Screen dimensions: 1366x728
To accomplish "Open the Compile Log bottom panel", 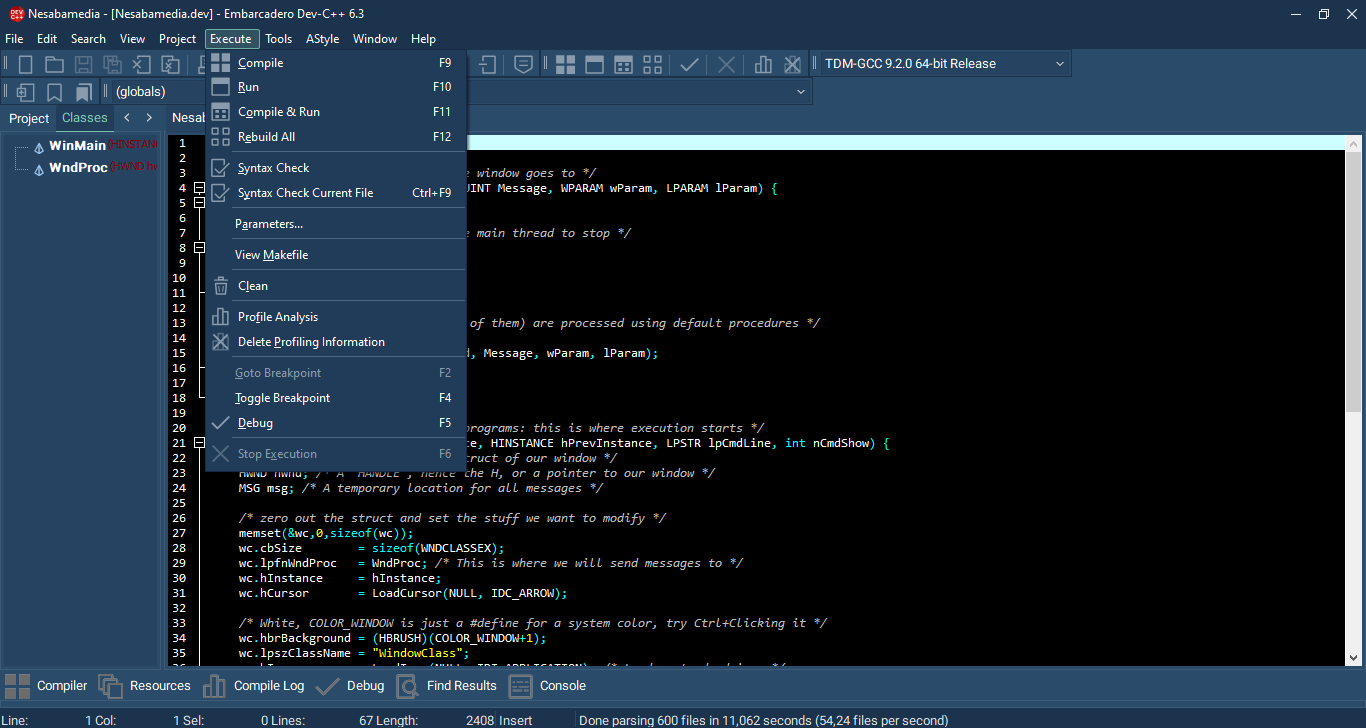I will coord(268,686).
